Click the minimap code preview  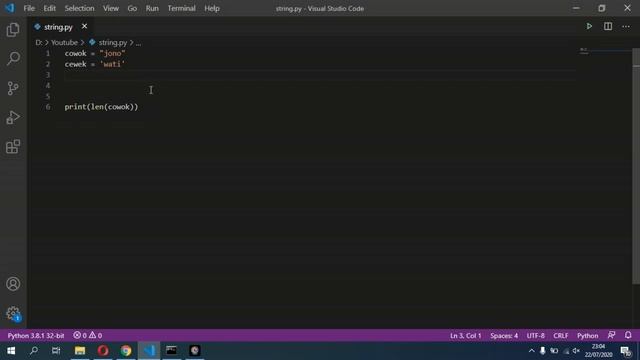click(x=584, y=51)
